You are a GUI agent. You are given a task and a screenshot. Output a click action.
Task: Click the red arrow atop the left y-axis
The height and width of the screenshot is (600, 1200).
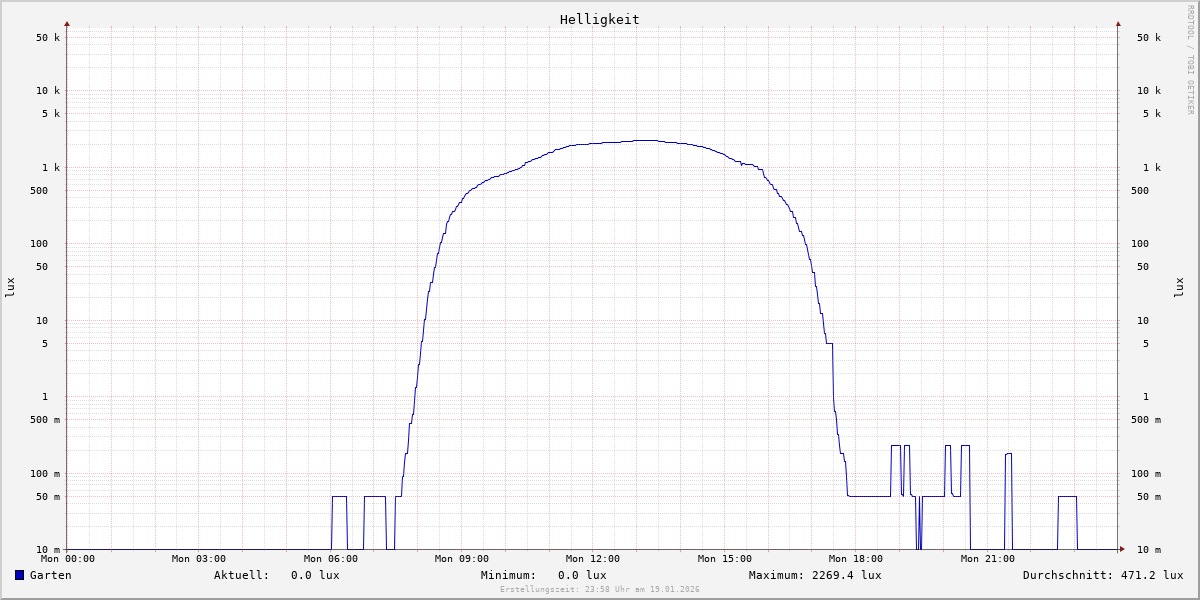click(x=67, y=23)
